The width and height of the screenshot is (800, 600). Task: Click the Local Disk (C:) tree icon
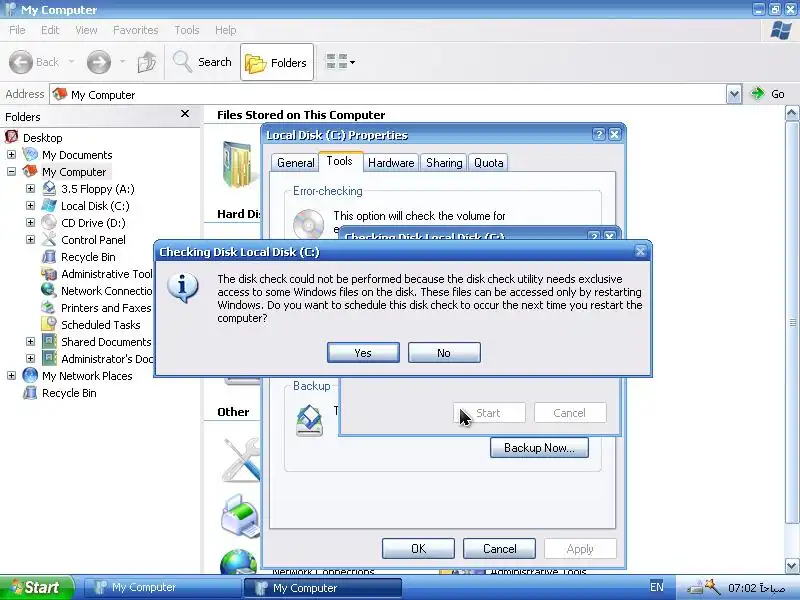49,206
